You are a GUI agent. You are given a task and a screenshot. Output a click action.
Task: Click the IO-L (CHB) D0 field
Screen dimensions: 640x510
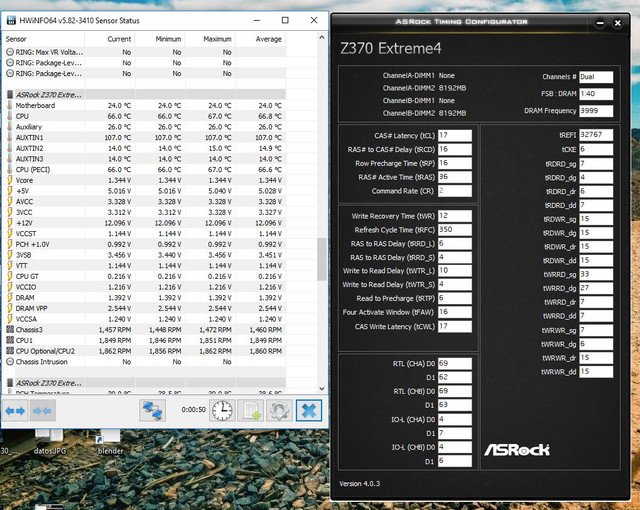click(455, 447)
